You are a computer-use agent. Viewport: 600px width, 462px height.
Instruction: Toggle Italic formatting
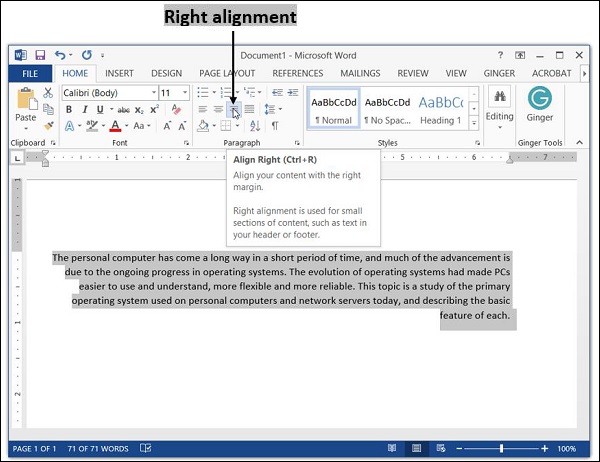pyautogui.click(x=85, y=109)
